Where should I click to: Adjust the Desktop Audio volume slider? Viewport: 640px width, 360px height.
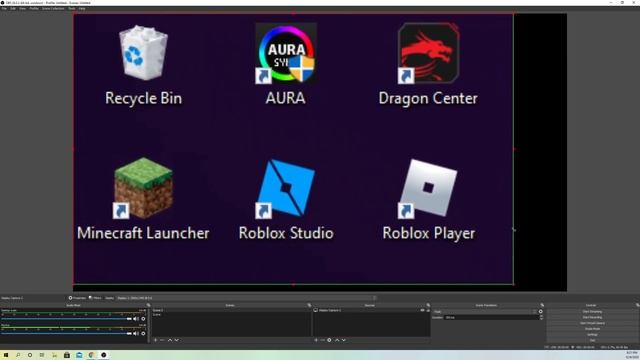(x=67, y=319)
